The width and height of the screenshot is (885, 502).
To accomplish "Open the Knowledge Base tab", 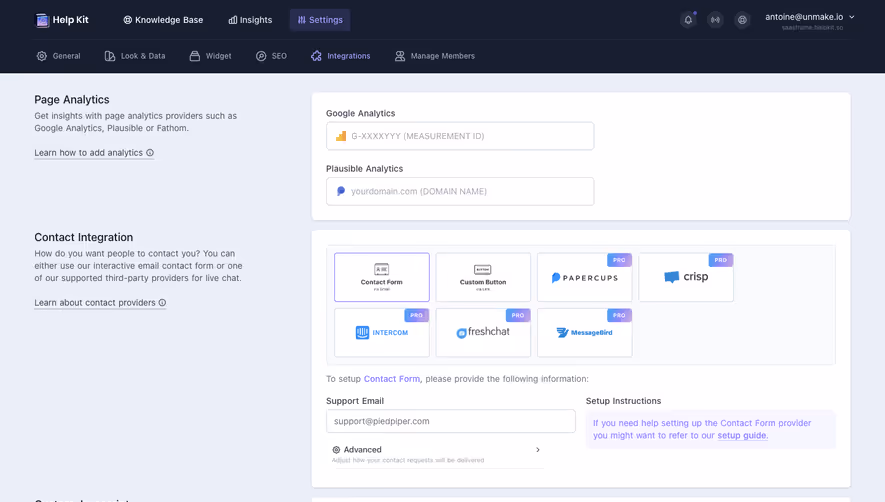I will (163, 20).
